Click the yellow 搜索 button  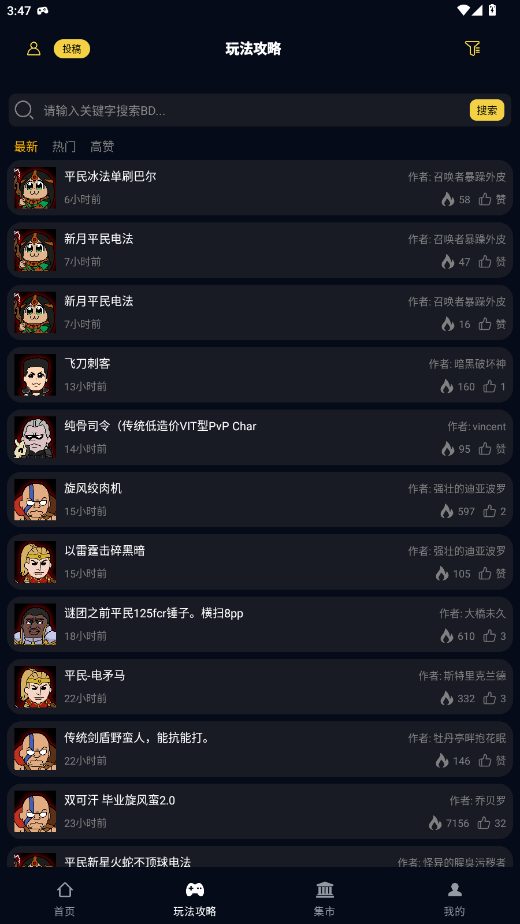487,110
